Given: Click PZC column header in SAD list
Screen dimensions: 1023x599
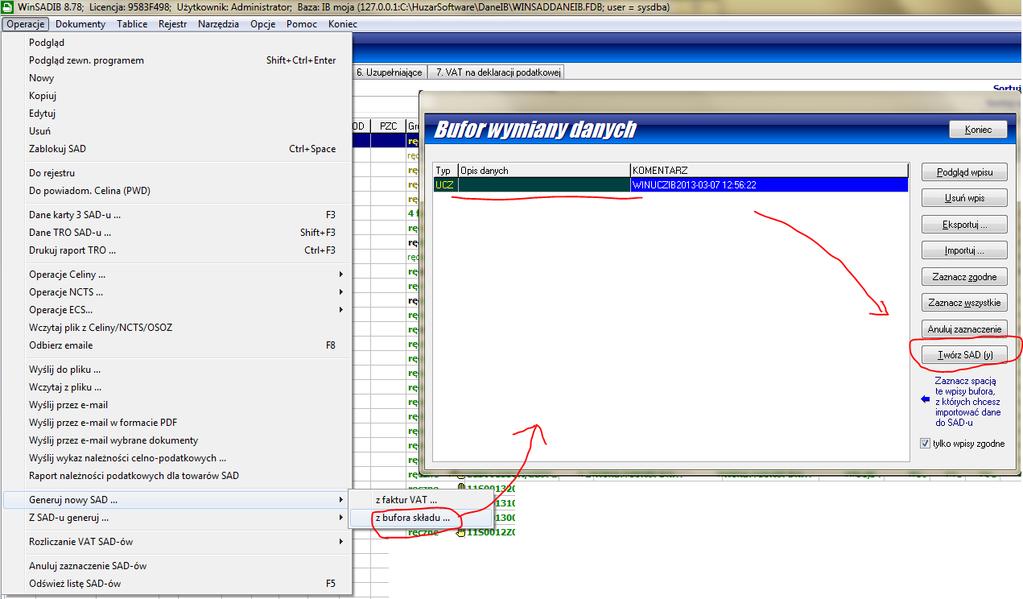Looking at the screenshot, I should tap(388, 126).
